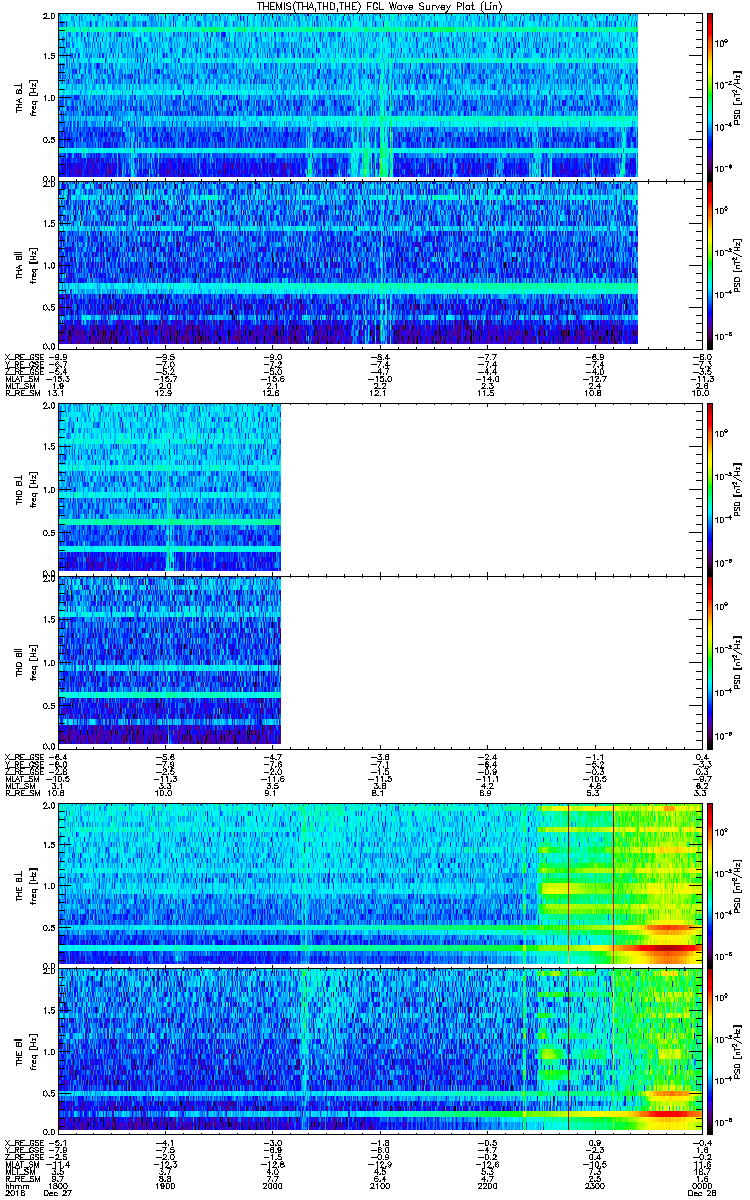Click the PSD color bar beside THA BII panel
Viewport: 750px width, 1200px height.
click(711, 264)
